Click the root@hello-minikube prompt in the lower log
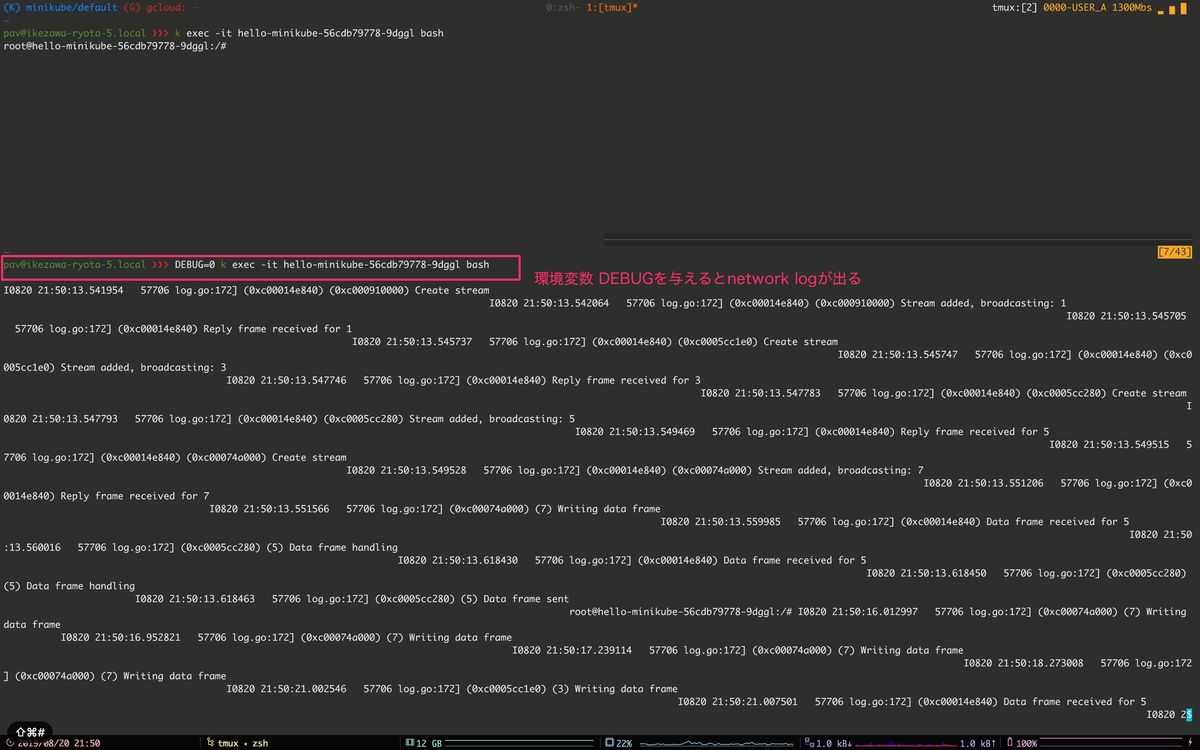 coord(681,612)
